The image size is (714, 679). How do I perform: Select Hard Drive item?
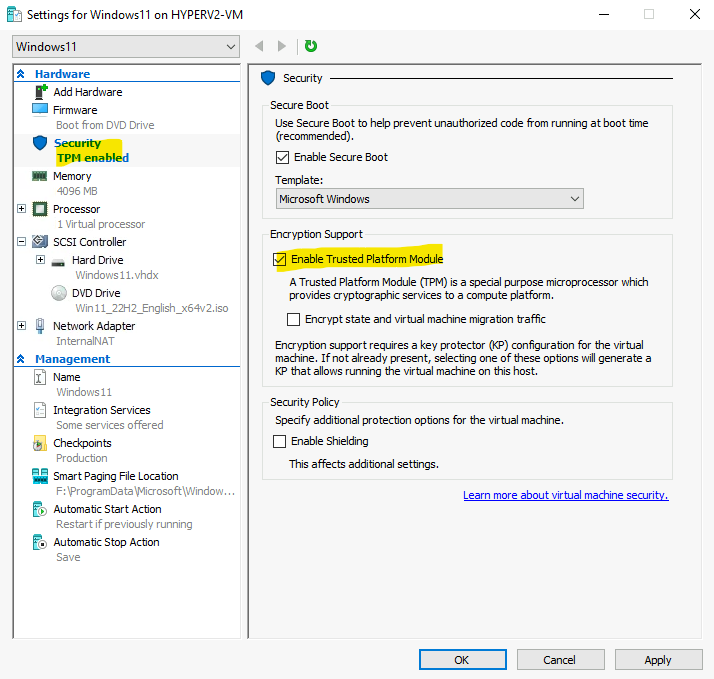tap(97, 260)
